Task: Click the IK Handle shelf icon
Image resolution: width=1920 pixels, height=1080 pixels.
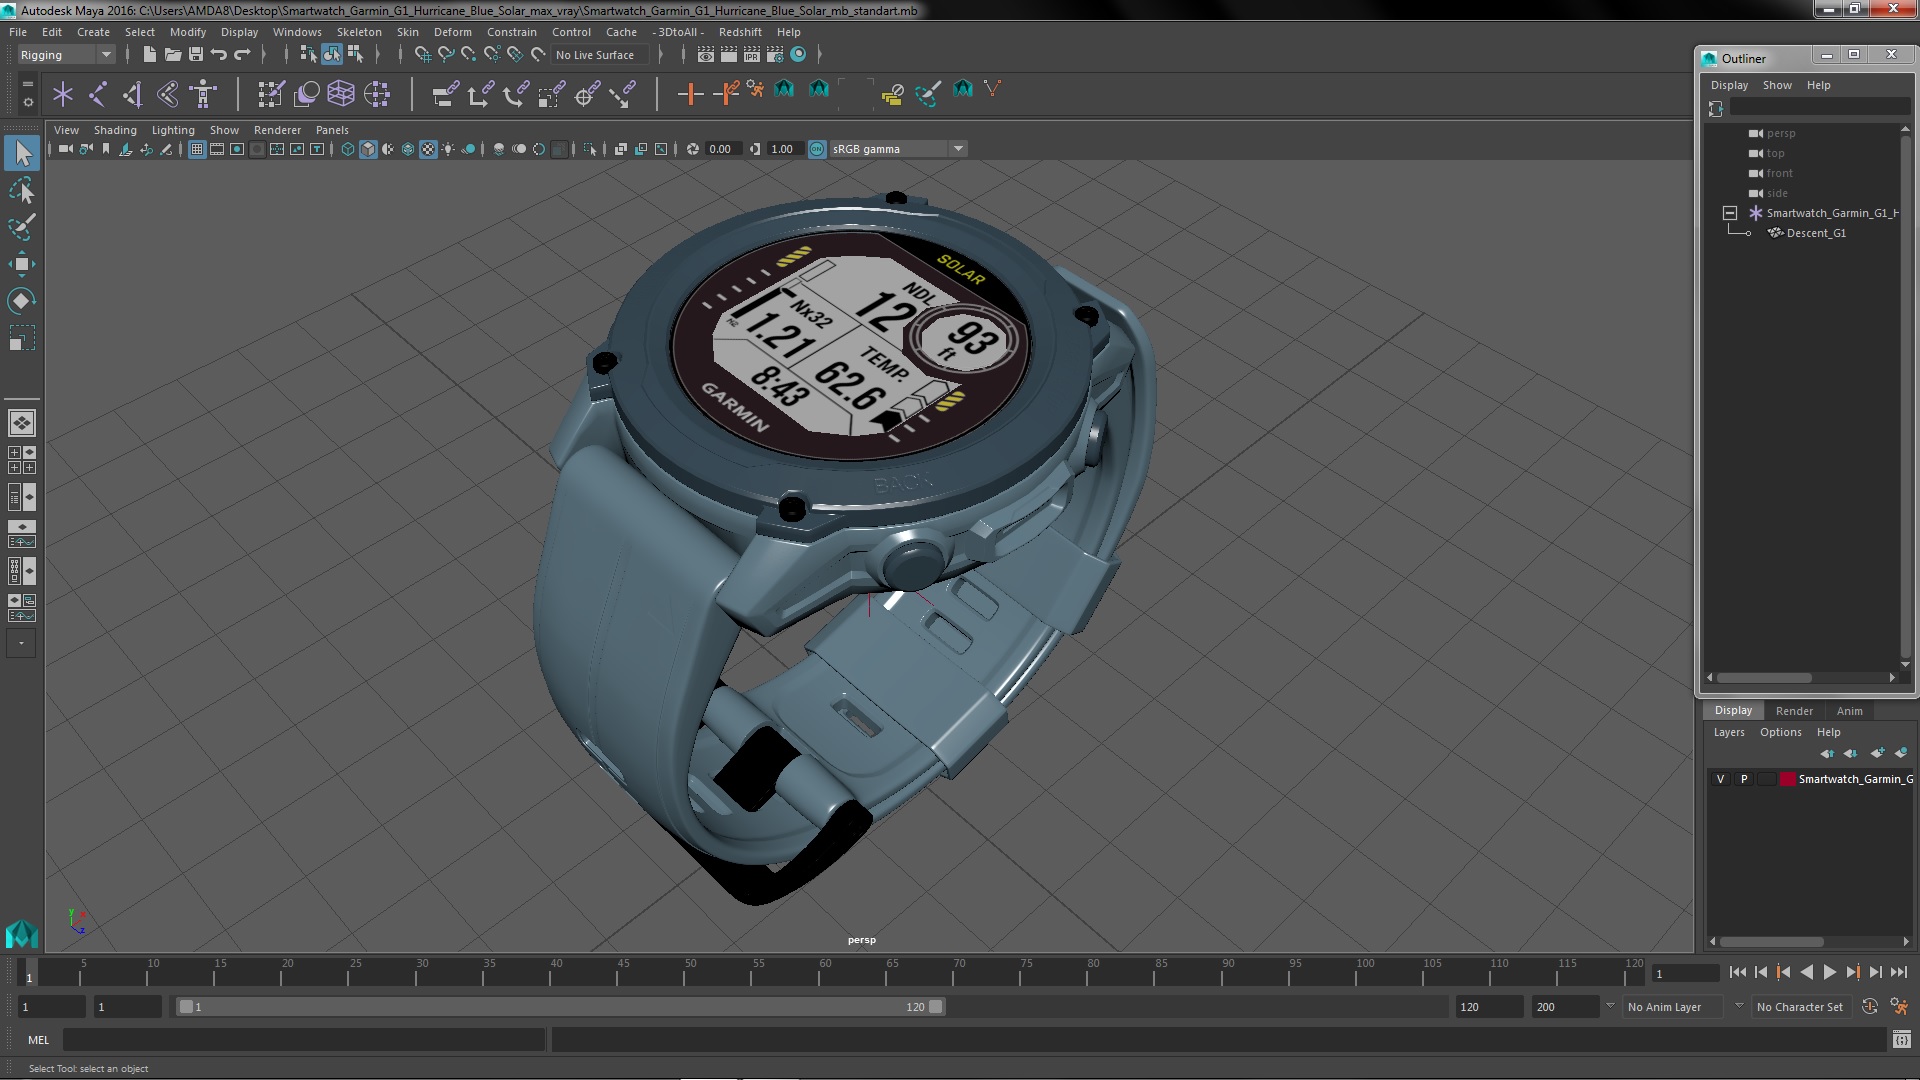Action: coord(133,94)
